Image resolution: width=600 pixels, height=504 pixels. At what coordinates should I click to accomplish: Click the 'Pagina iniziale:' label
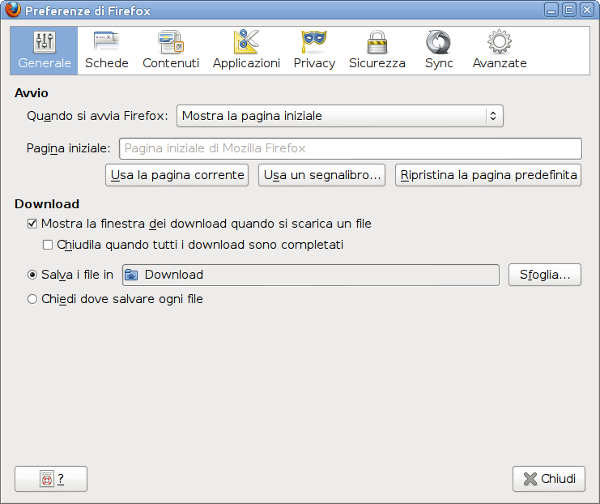coord(68,148)
